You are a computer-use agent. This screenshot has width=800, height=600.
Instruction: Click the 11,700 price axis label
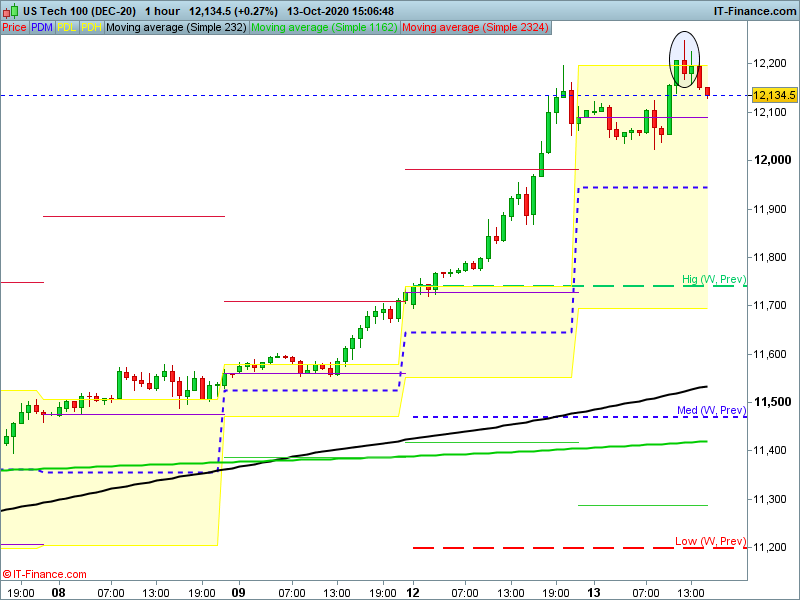coord(770,305)
